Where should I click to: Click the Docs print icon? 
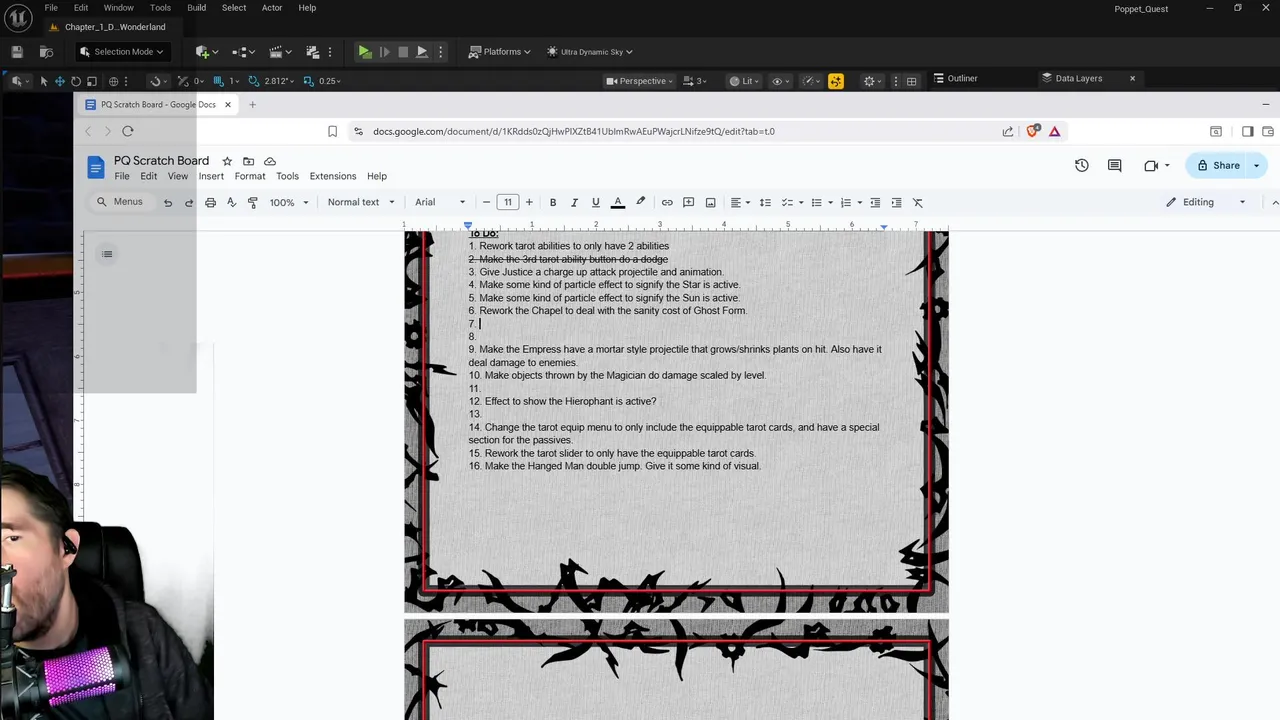tap(210, 202)
